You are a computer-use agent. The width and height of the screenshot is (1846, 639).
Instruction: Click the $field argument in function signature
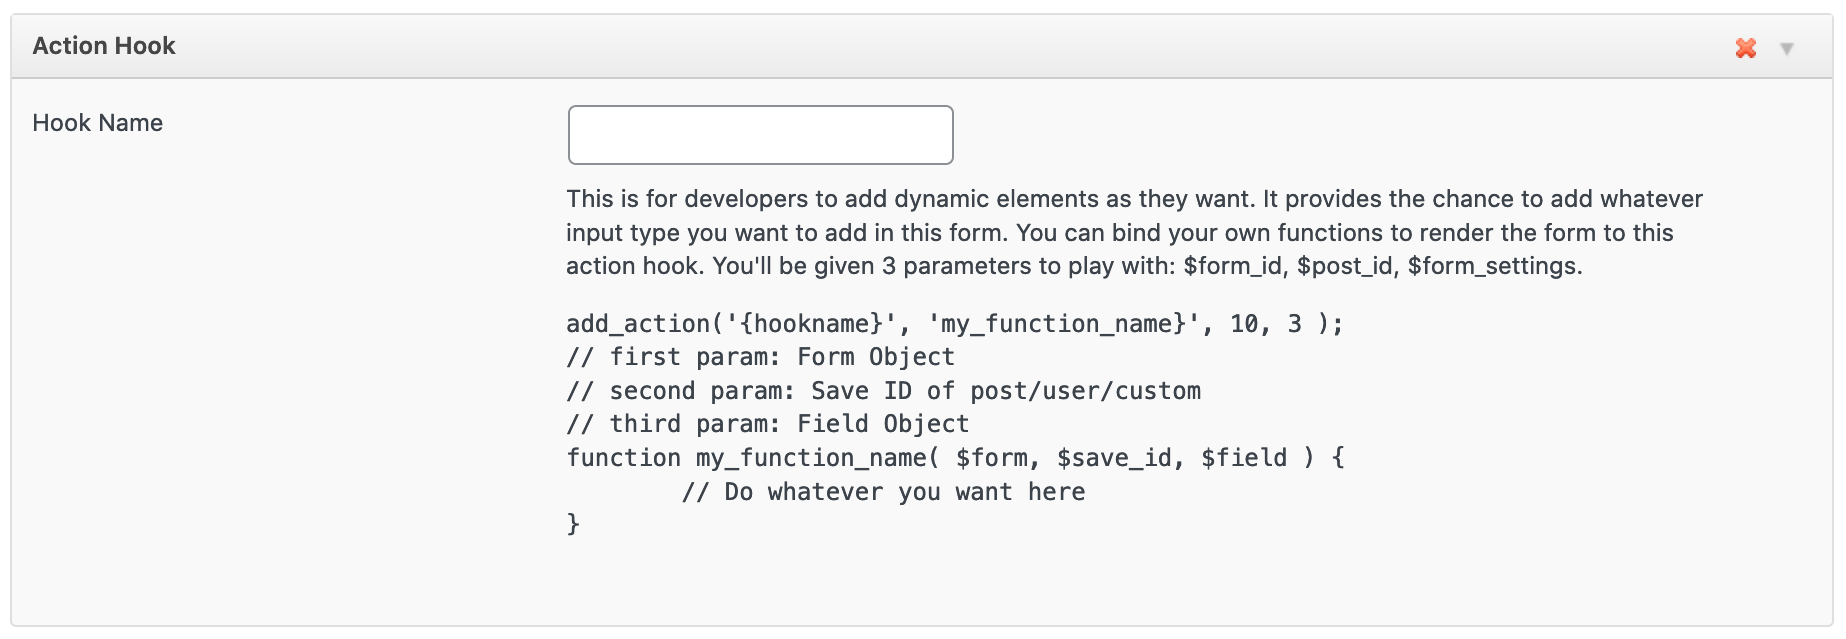[x=1243, y=458]
